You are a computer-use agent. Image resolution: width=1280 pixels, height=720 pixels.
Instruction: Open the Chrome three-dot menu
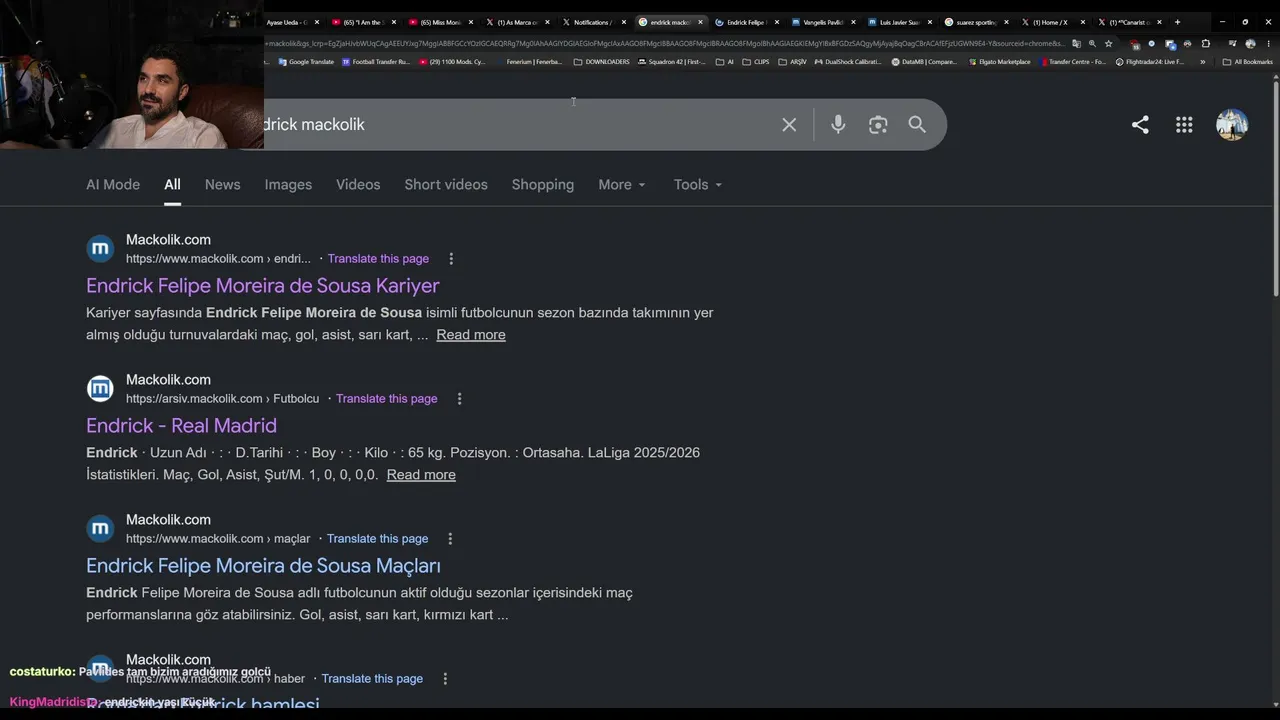pos(1268,44)
